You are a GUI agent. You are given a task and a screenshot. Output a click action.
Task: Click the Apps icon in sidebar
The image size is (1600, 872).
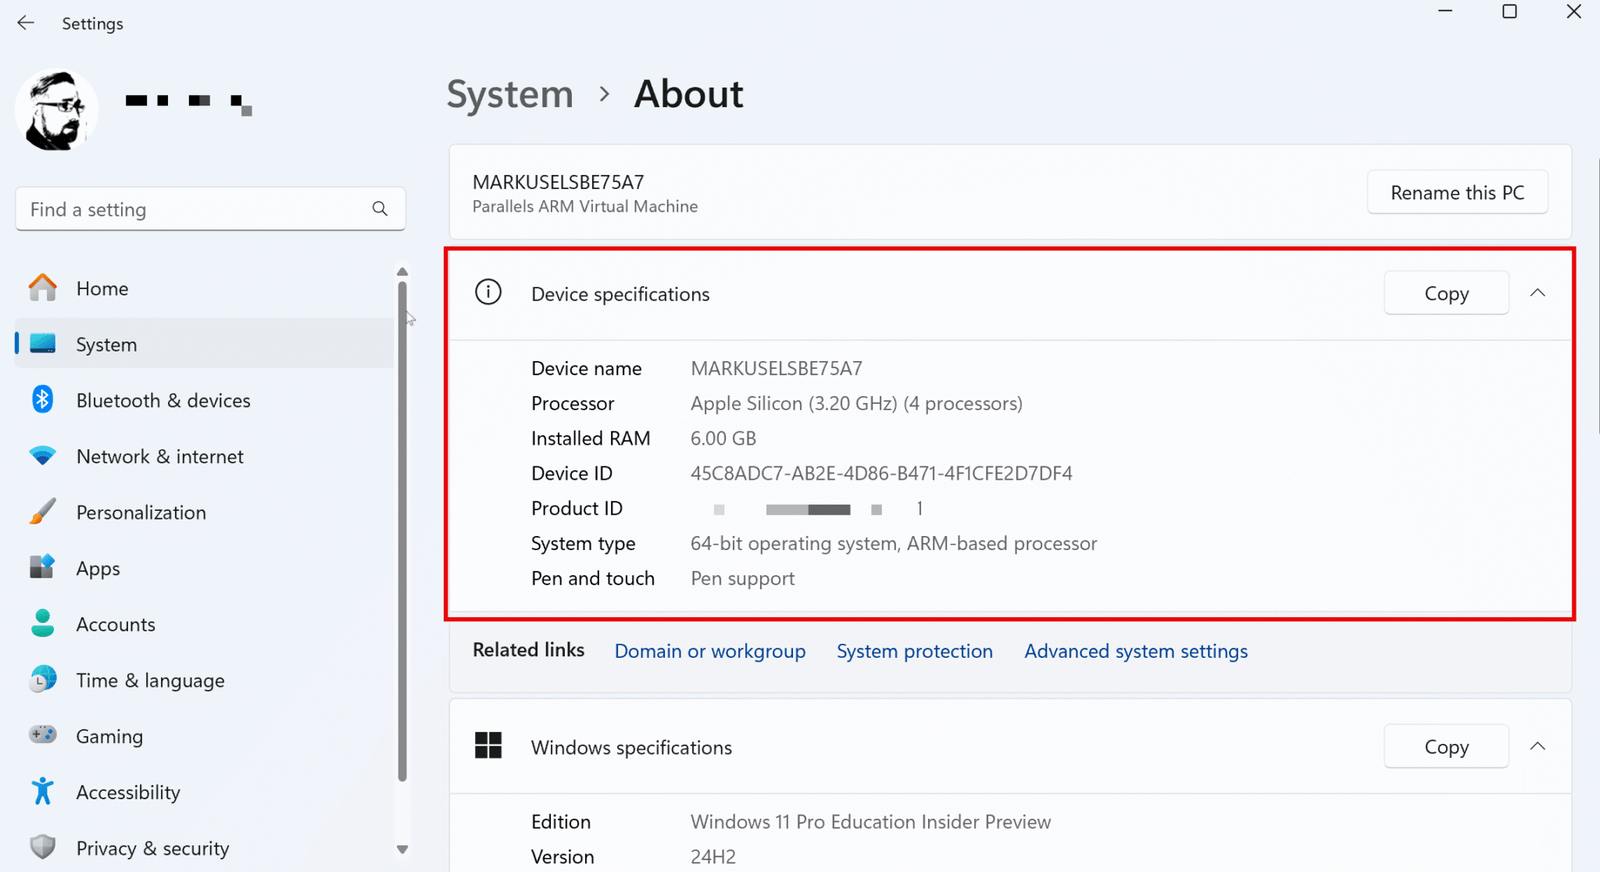(43, 568)
